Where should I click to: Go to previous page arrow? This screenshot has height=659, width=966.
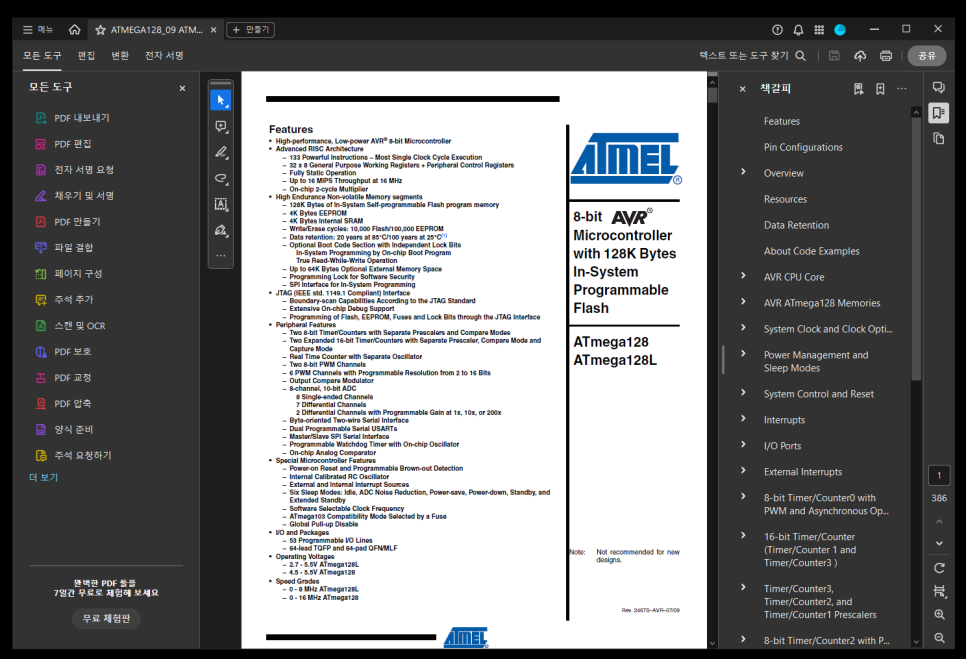[x=939, y=522]
